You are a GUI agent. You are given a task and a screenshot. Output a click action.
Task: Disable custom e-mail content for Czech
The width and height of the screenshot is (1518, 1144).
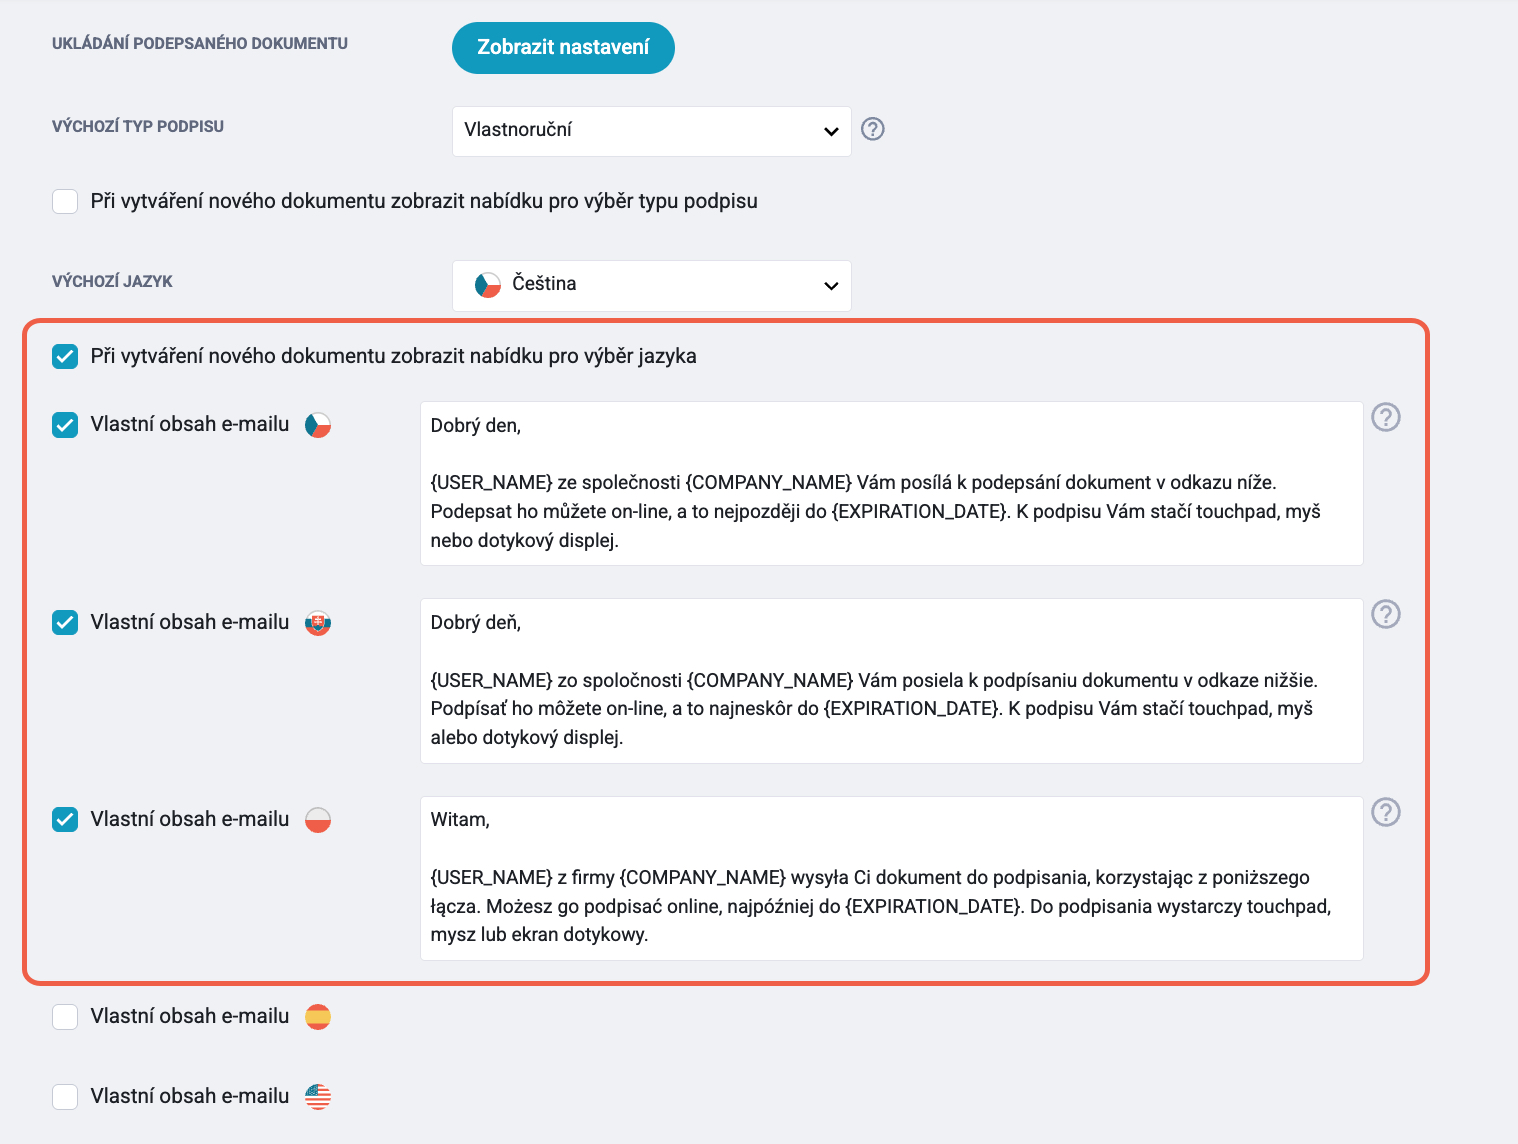pos(65,425)
